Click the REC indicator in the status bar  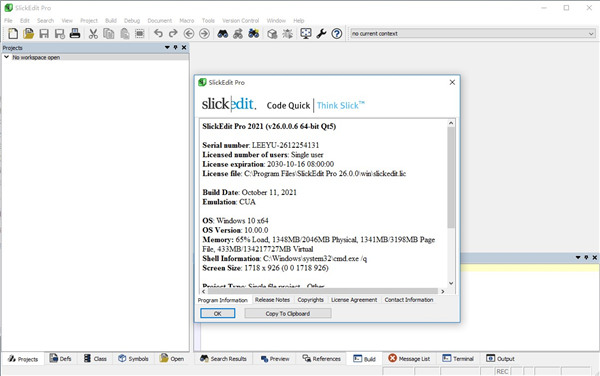pos(502,371)
